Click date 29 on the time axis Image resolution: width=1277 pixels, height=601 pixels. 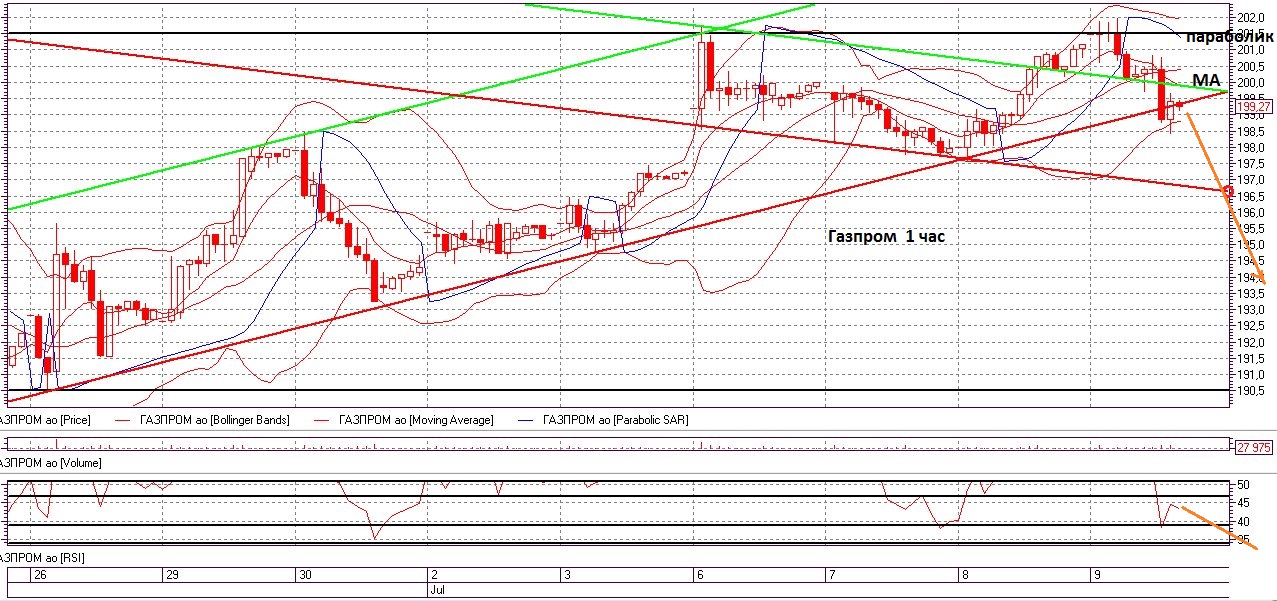click(172, 576)
